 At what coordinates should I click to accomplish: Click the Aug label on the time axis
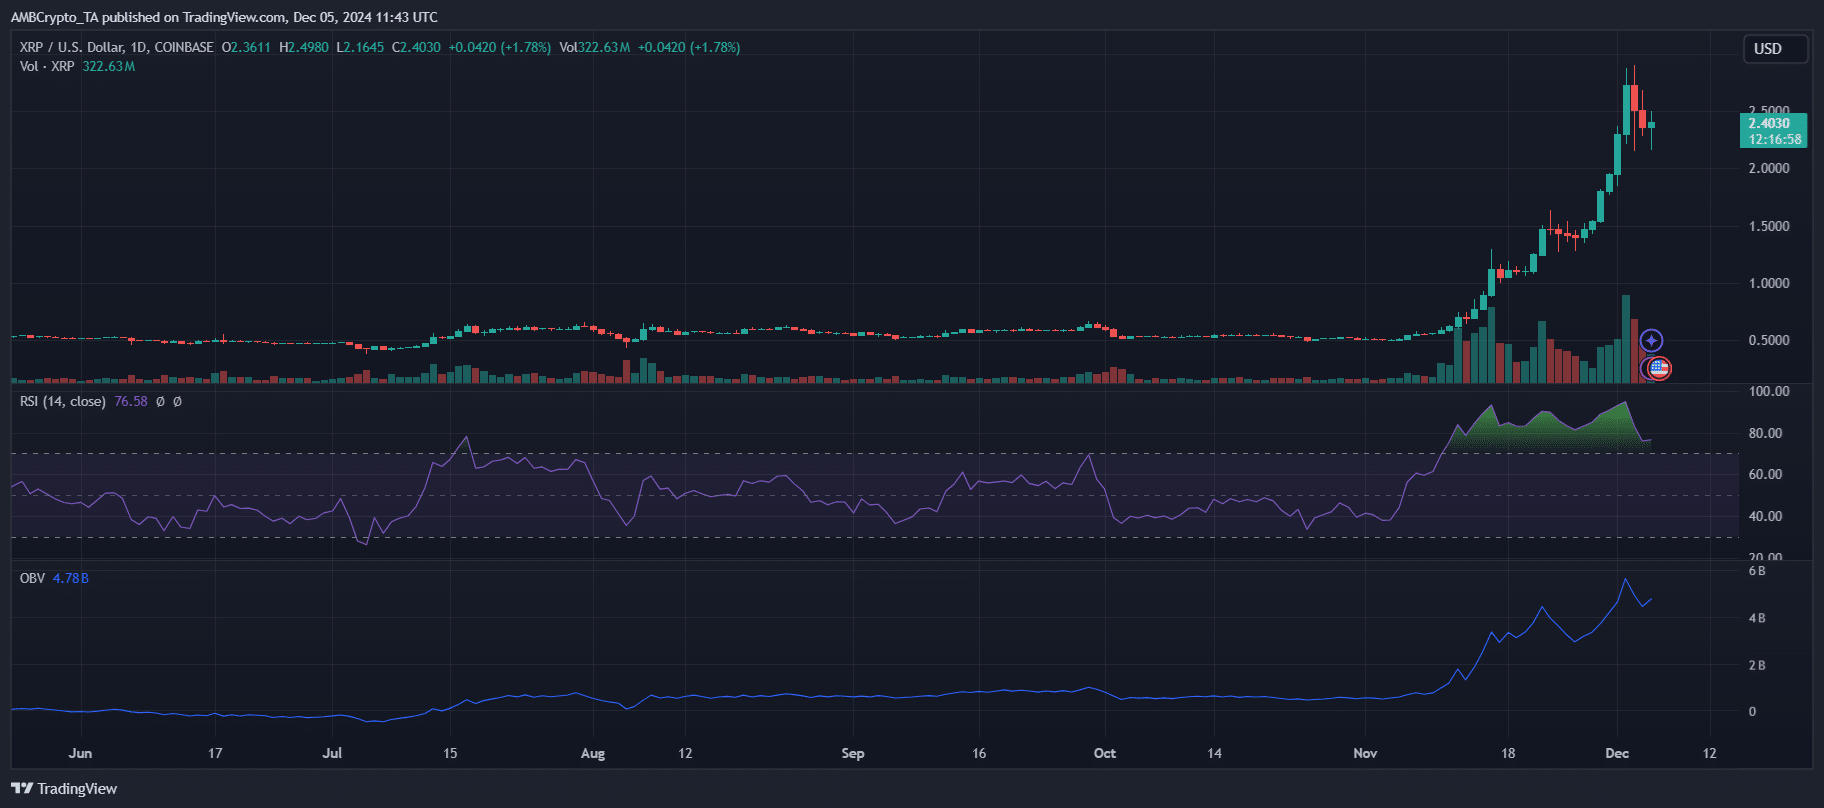(593, 753)
